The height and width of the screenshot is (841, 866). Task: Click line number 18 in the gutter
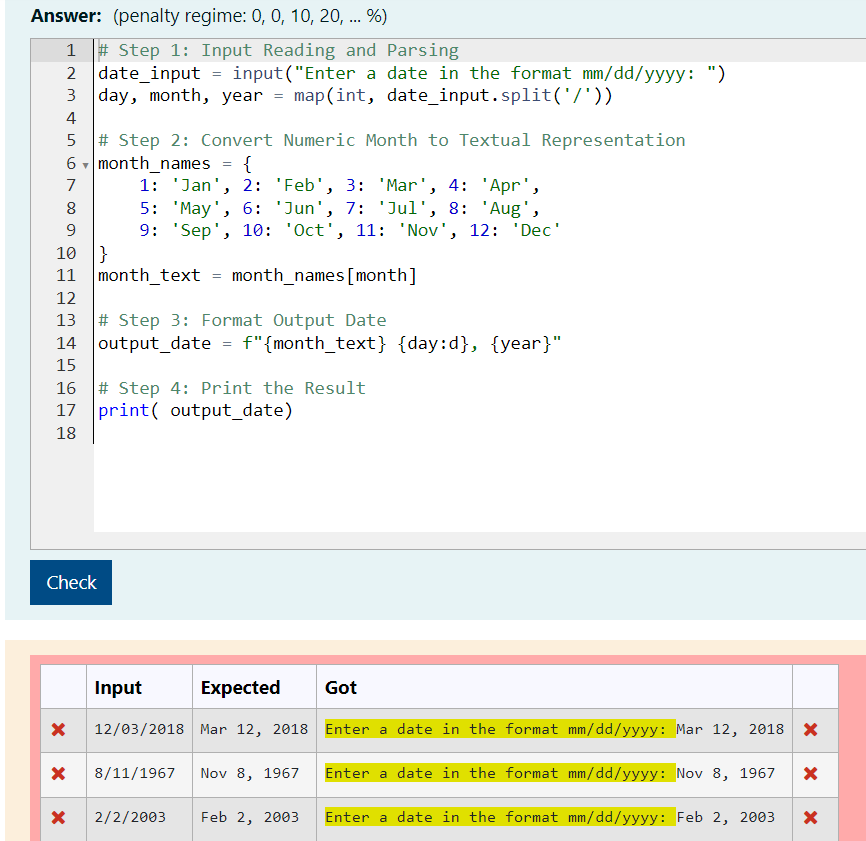66,433
